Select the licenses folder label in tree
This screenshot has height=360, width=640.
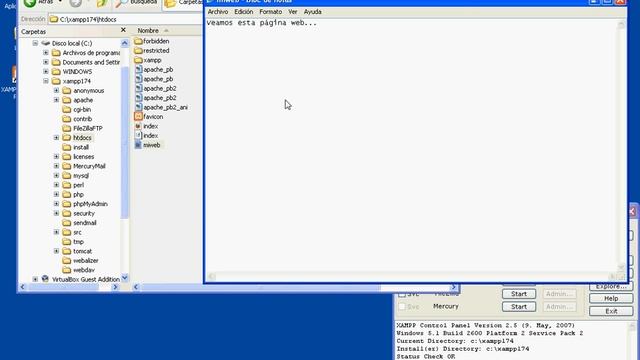click(x=84, y=157)
